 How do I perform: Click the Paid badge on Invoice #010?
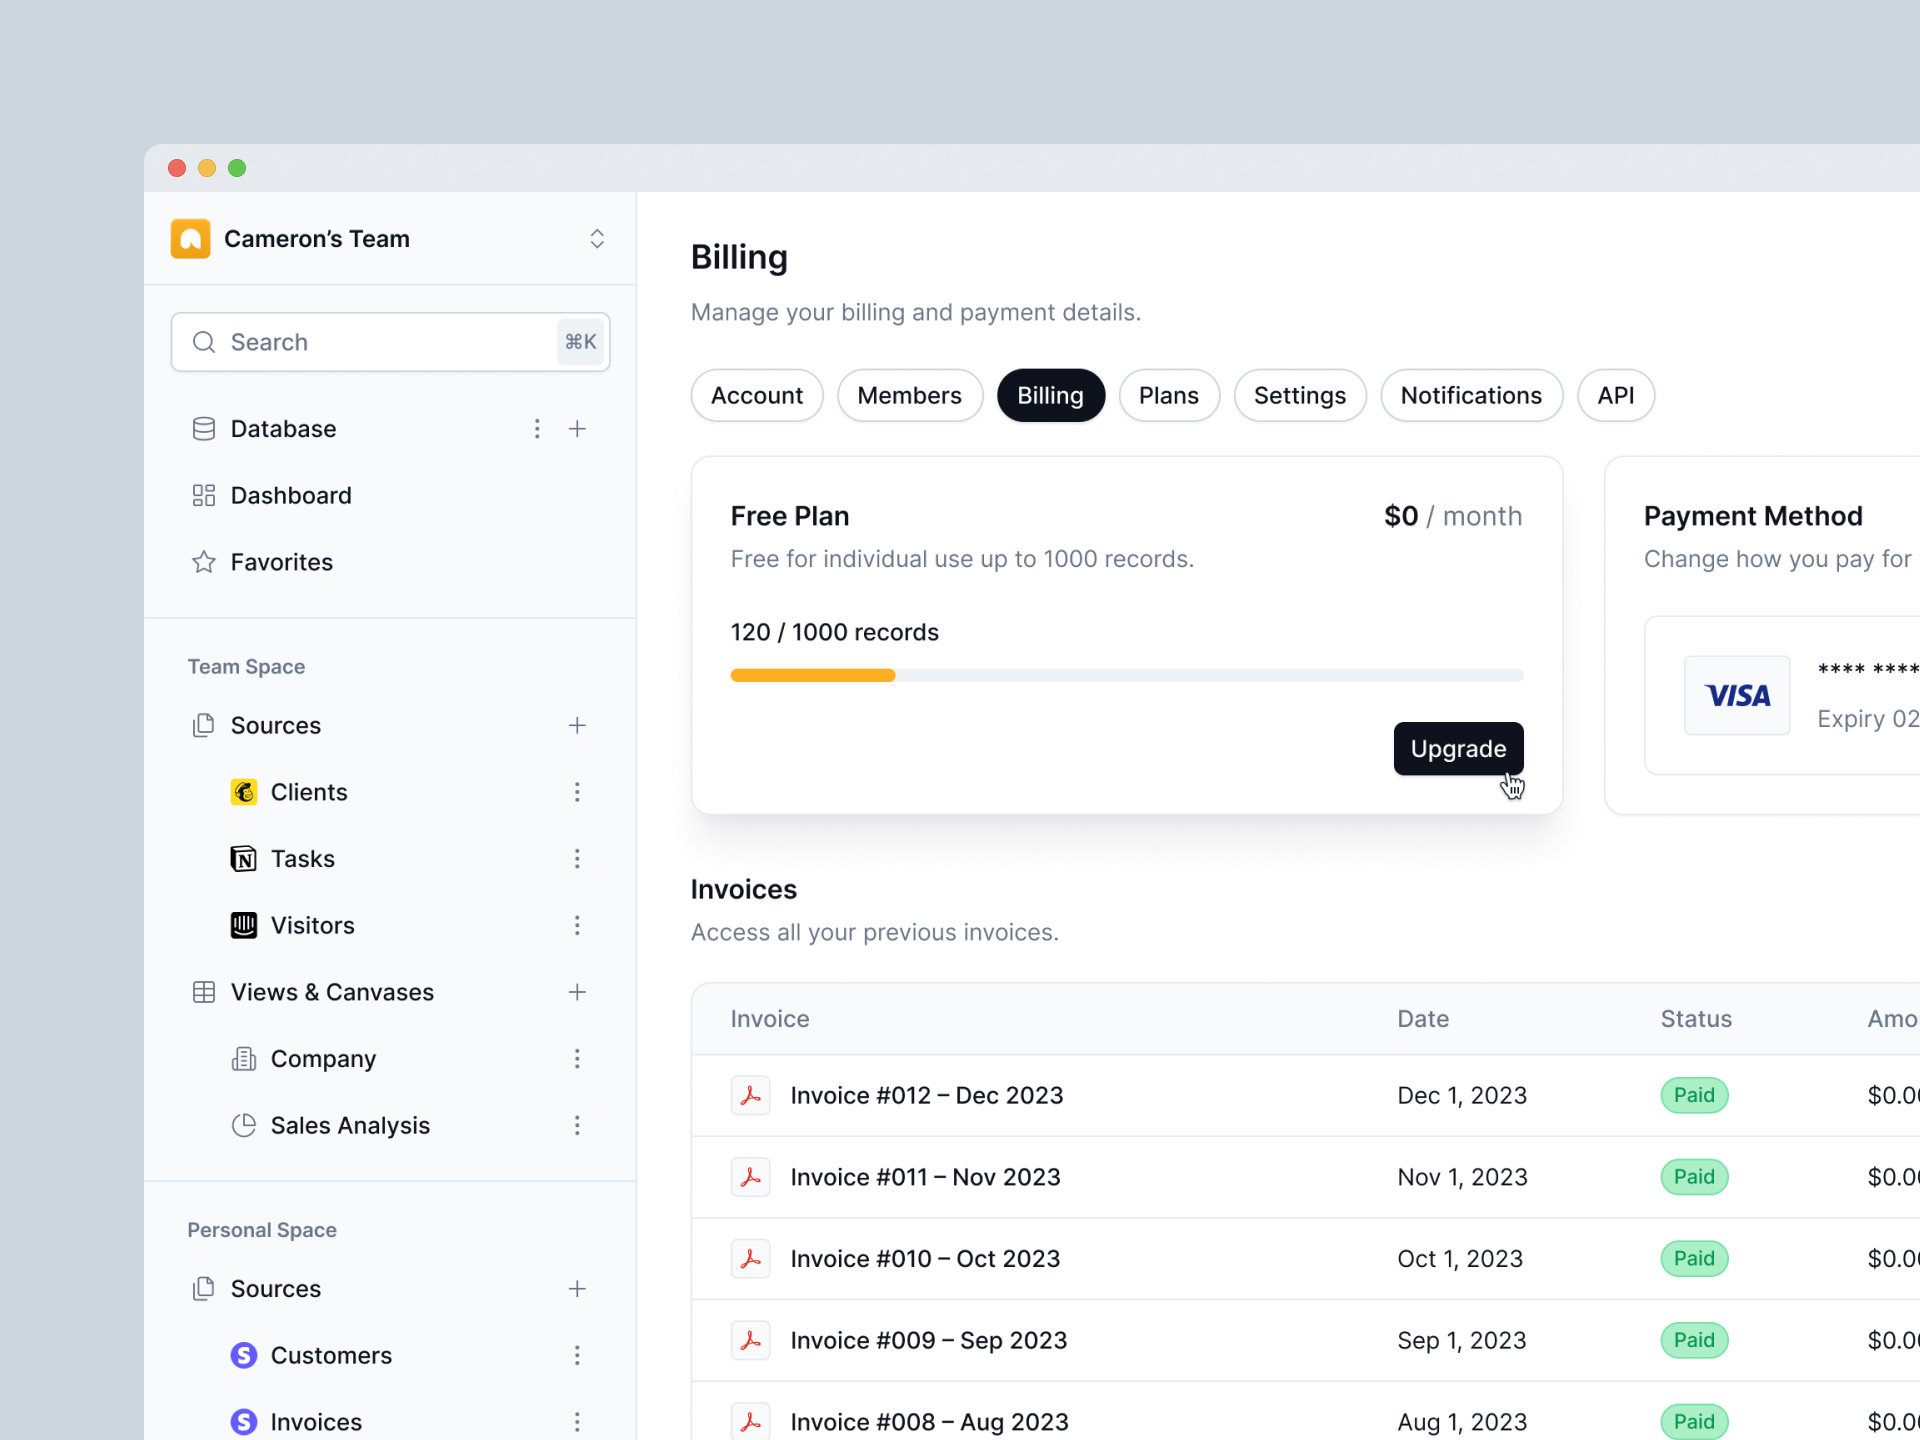tap(1693, 1258)
